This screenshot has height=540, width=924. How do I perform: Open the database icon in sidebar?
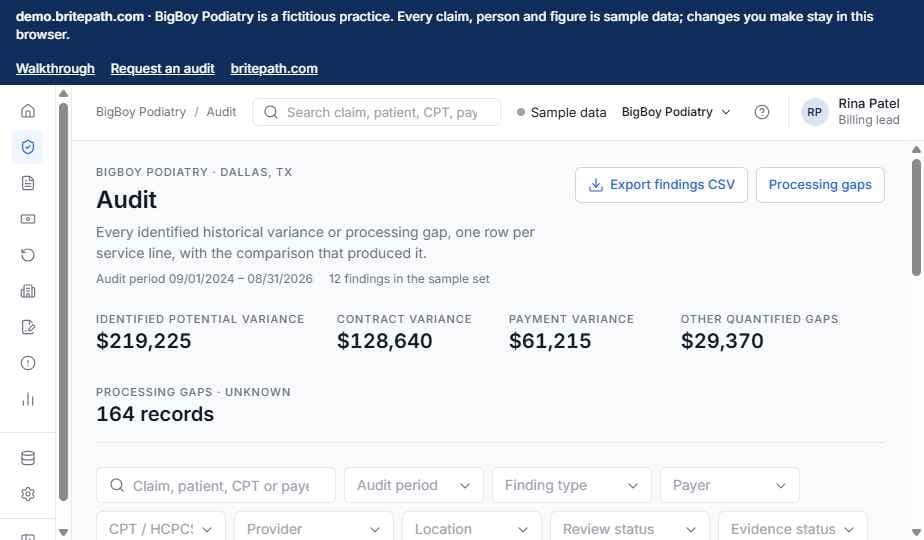(x=28, y=457)
